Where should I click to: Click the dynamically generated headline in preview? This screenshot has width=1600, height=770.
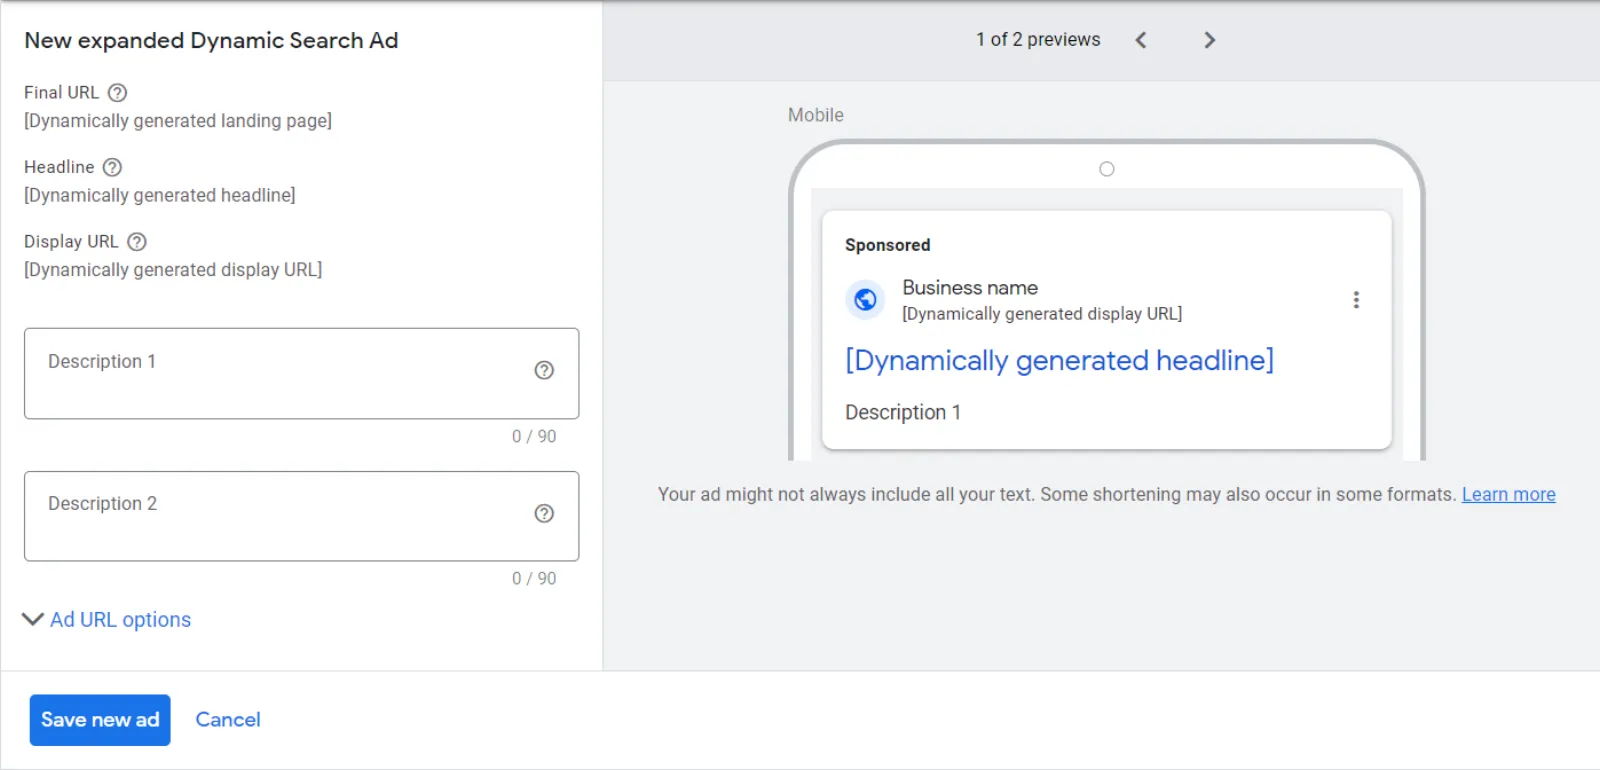(1059, 360)
